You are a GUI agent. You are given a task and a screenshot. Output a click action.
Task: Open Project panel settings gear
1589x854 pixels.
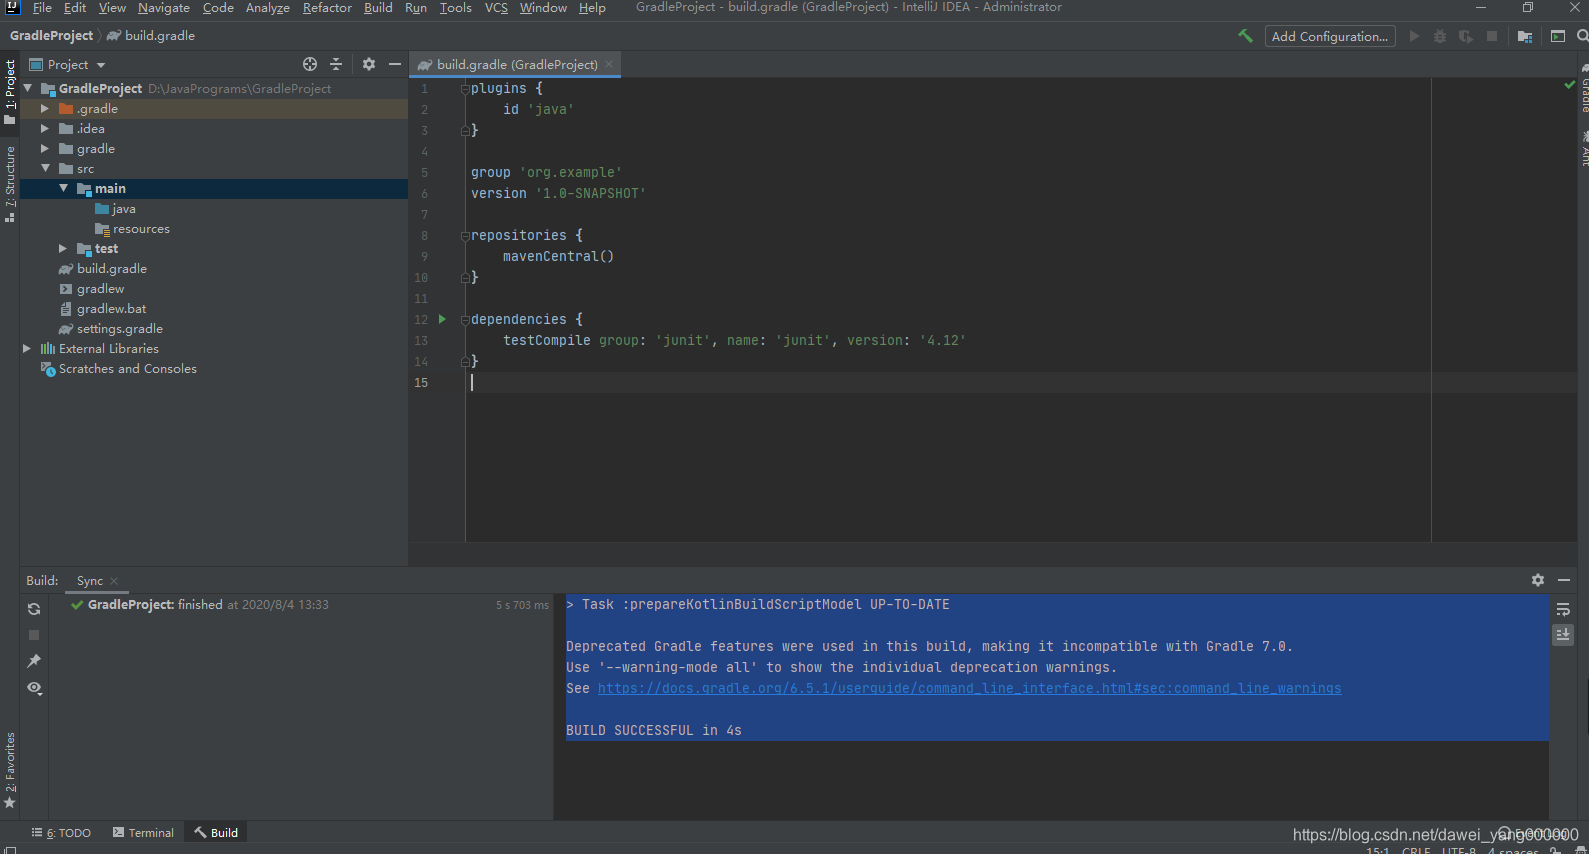369,64
